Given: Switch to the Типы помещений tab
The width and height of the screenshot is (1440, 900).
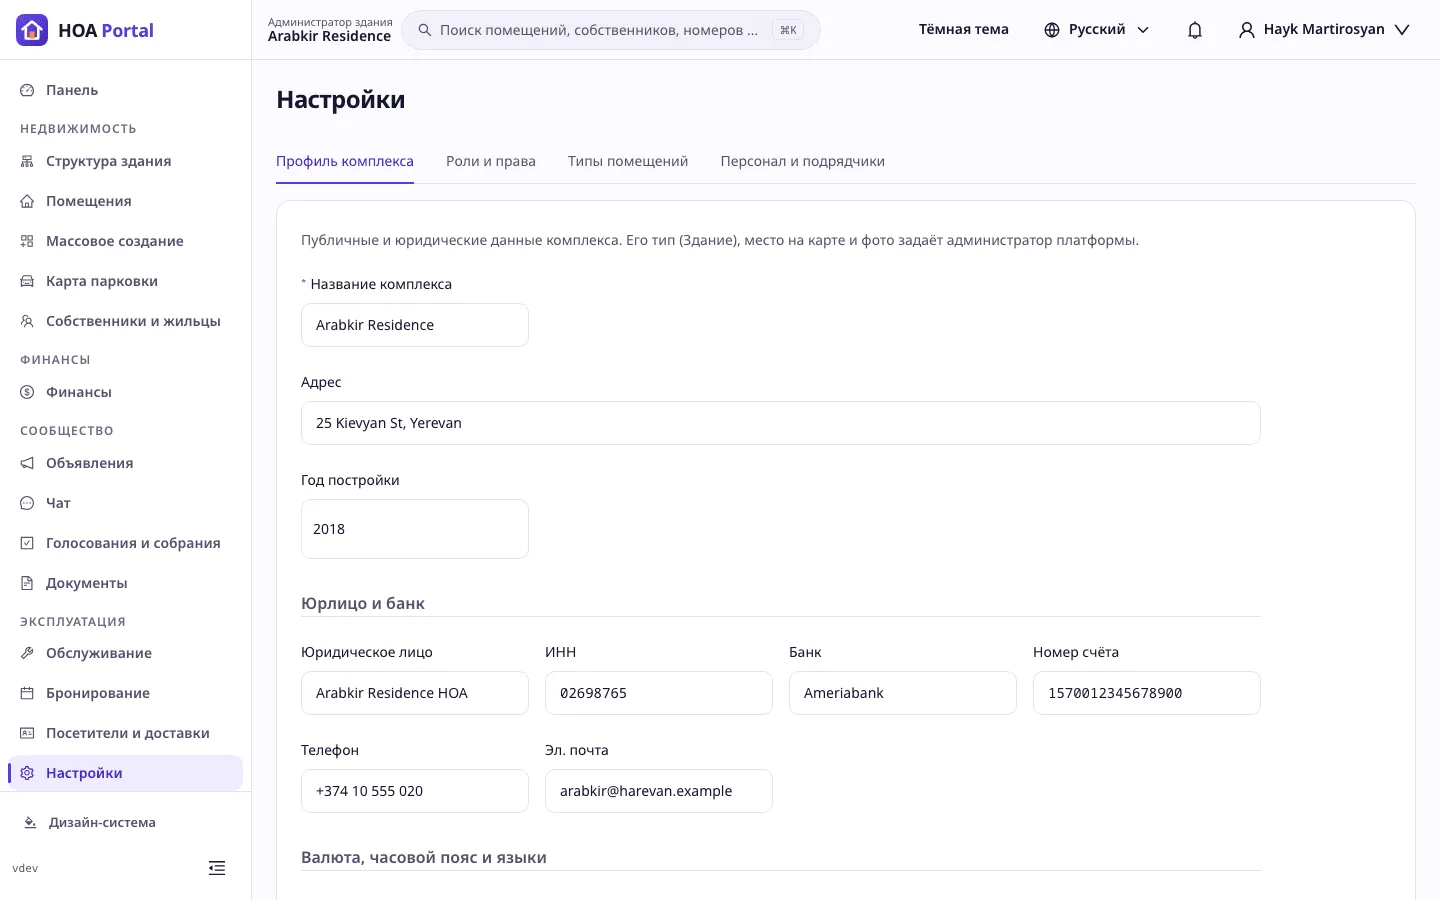Looking at the screenshot, I should pyautogui.click(x=628, y=161).
